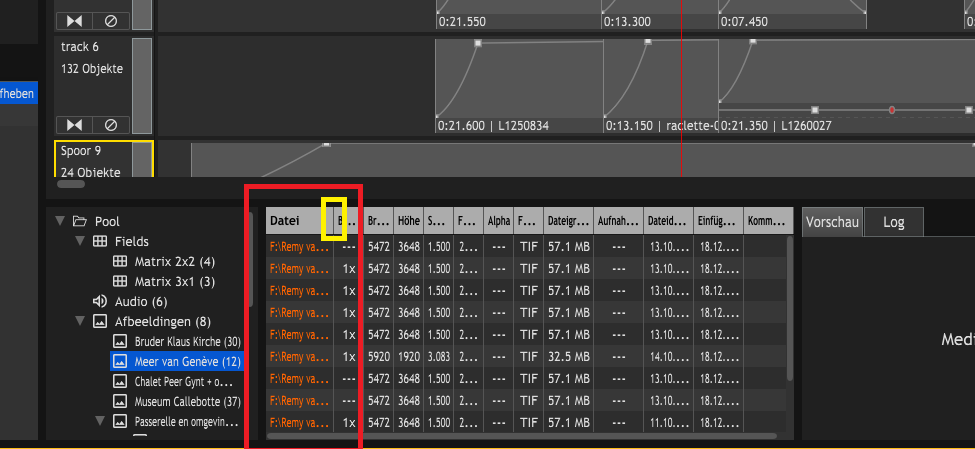Click the bowtie icon on track 6

click(x=75, y=124)
